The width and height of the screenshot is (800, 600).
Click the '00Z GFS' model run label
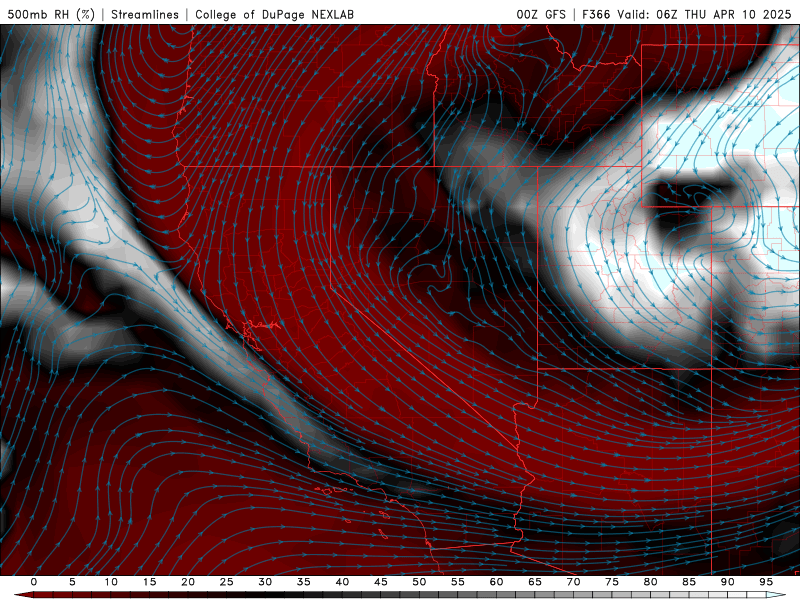tap(541, 14)
